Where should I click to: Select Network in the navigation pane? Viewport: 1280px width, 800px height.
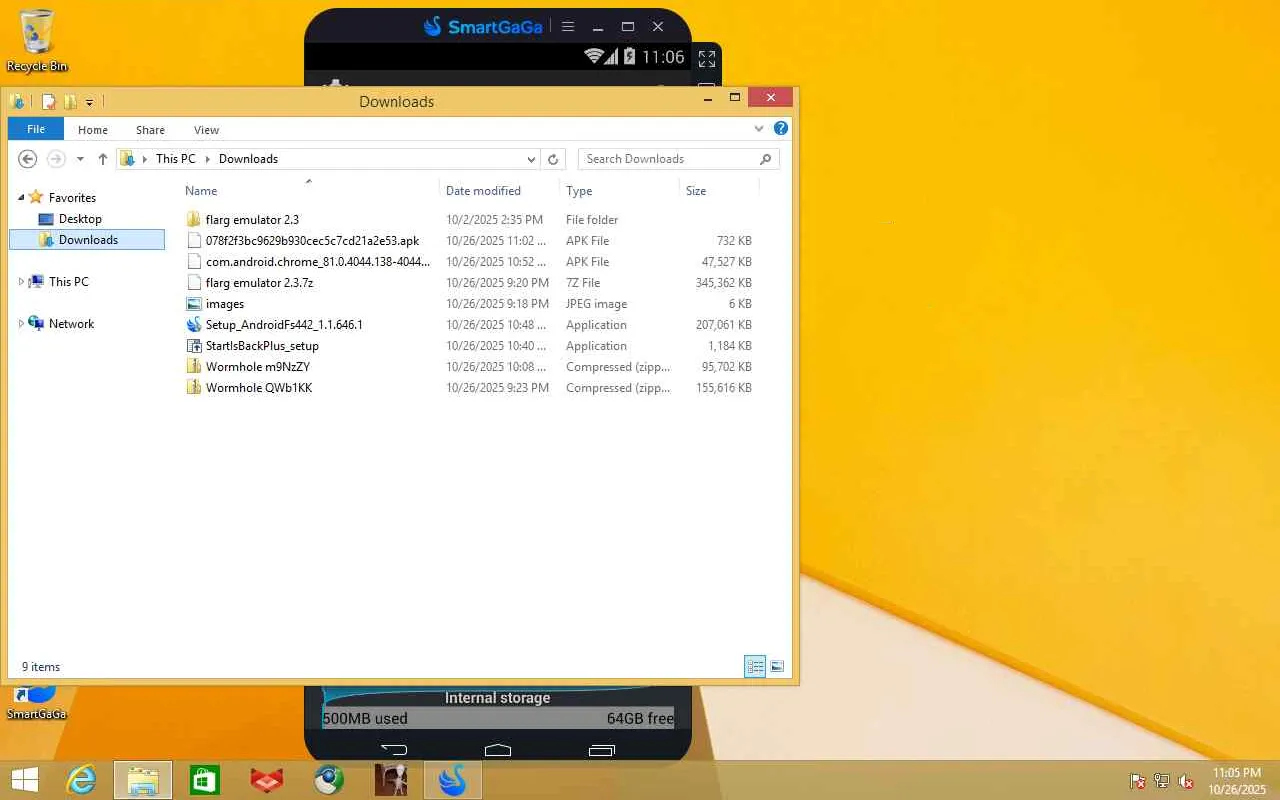(71, 324)
